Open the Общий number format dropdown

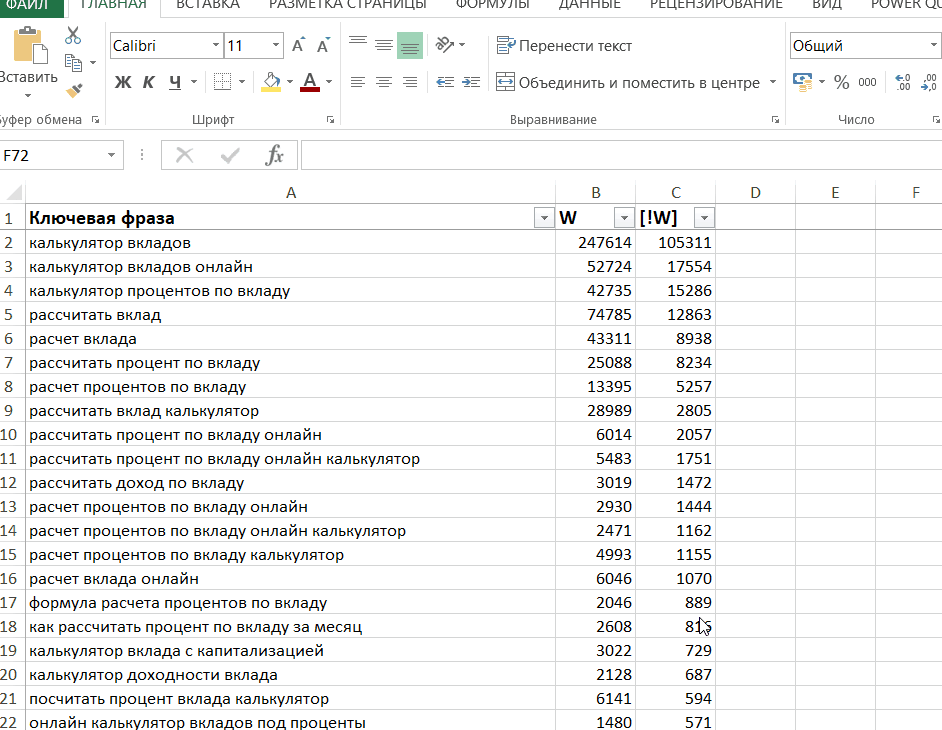pos(933,45)
